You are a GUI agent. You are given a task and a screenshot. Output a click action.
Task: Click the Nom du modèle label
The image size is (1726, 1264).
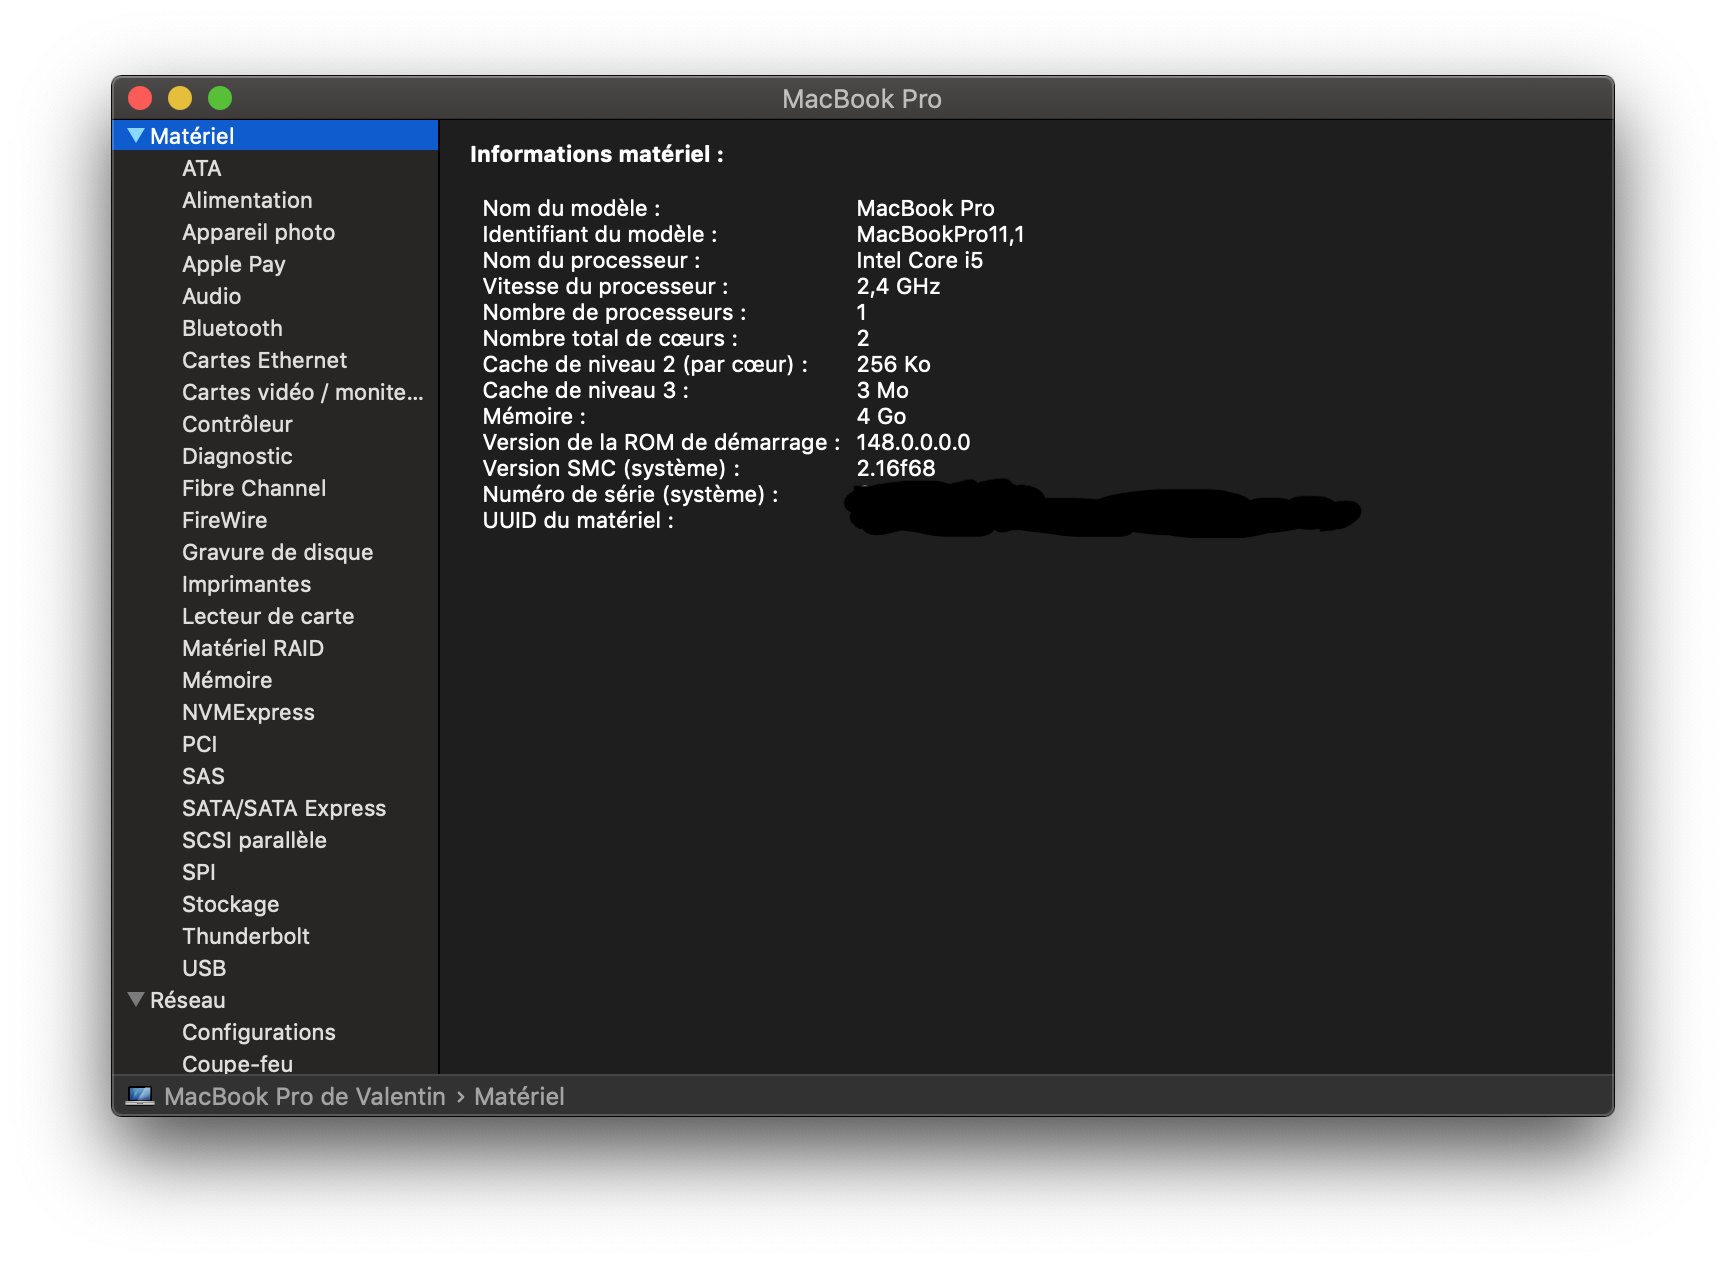(x=572, y=208)
